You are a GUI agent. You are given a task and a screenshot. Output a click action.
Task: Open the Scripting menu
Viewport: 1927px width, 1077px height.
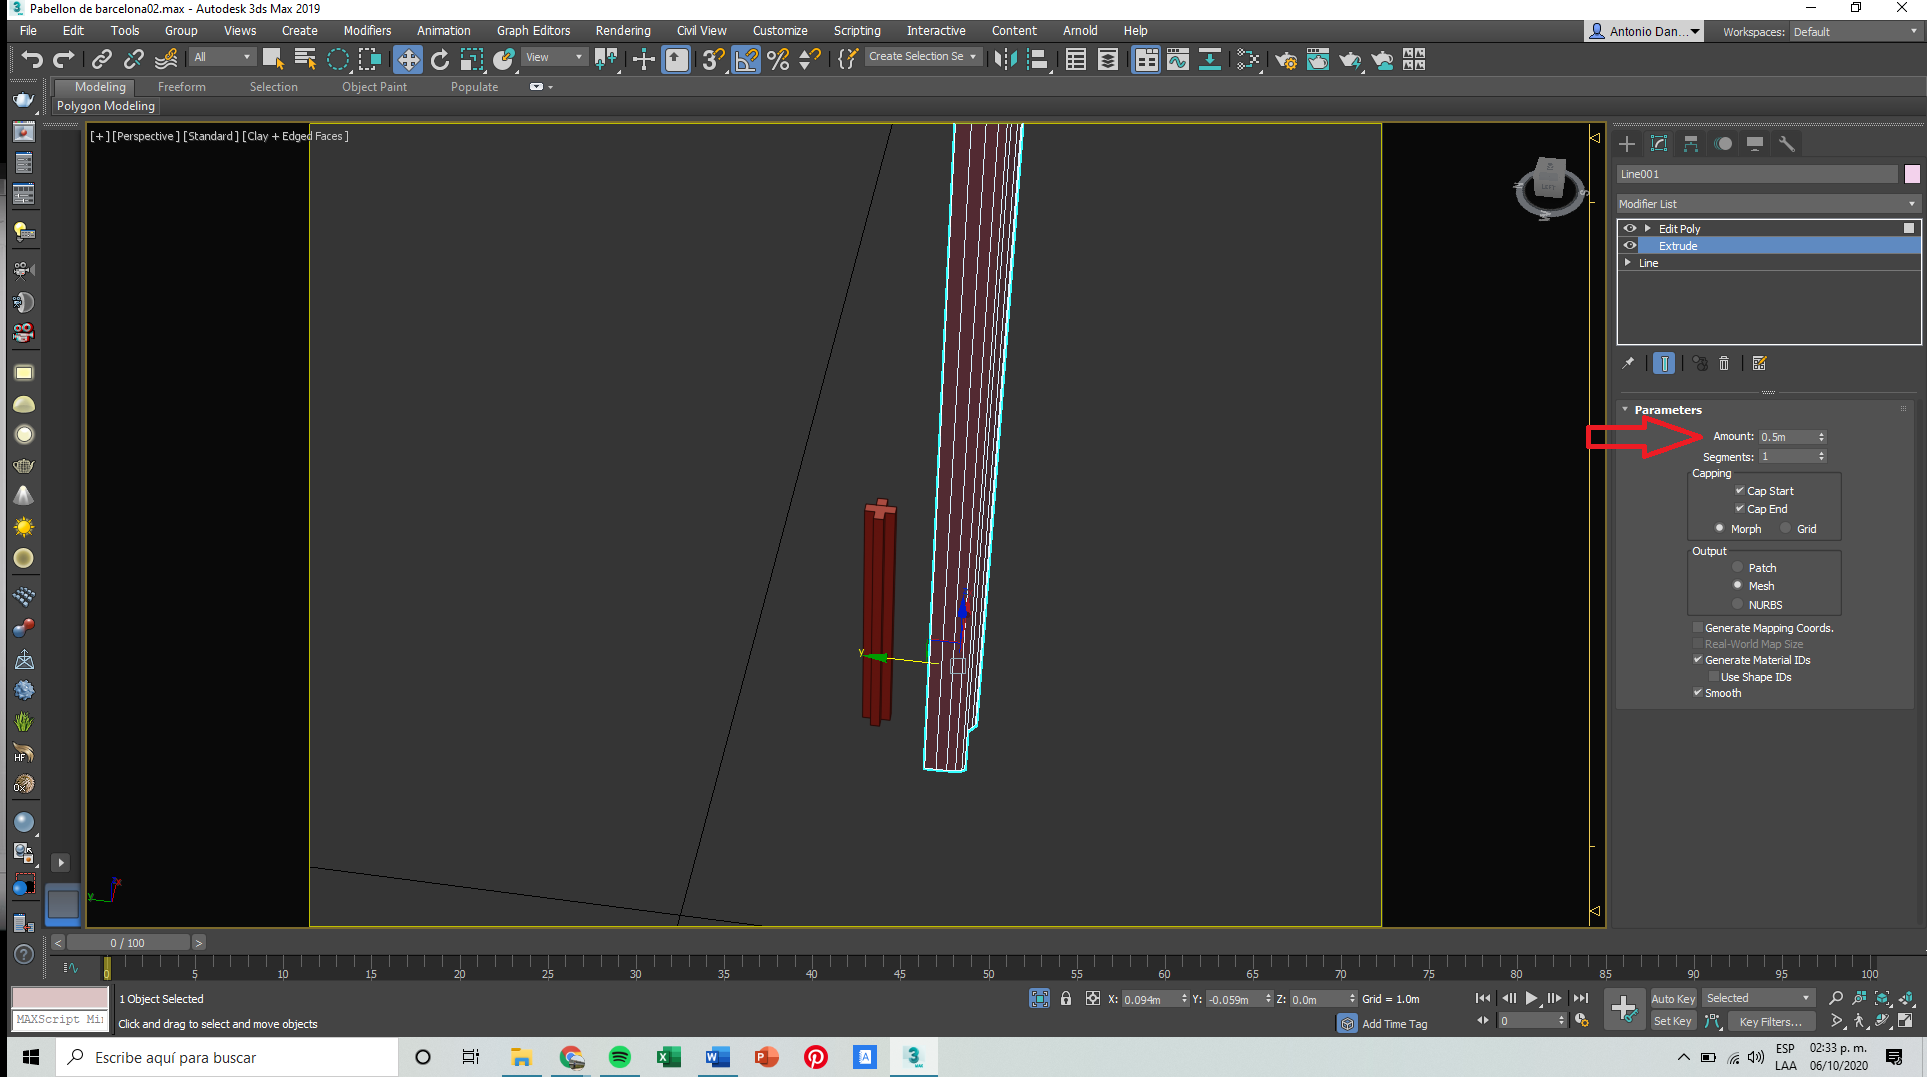[857, 31]
